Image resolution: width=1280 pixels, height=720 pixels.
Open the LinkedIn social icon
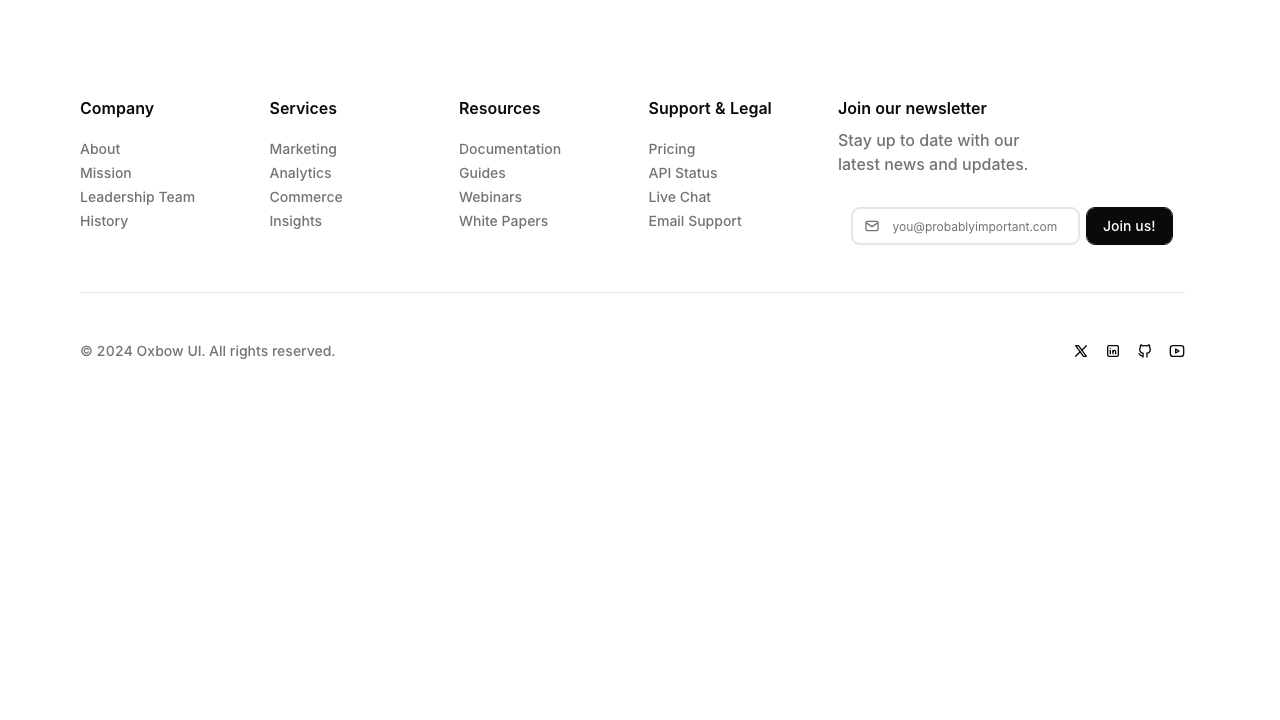click(1113, 351)
